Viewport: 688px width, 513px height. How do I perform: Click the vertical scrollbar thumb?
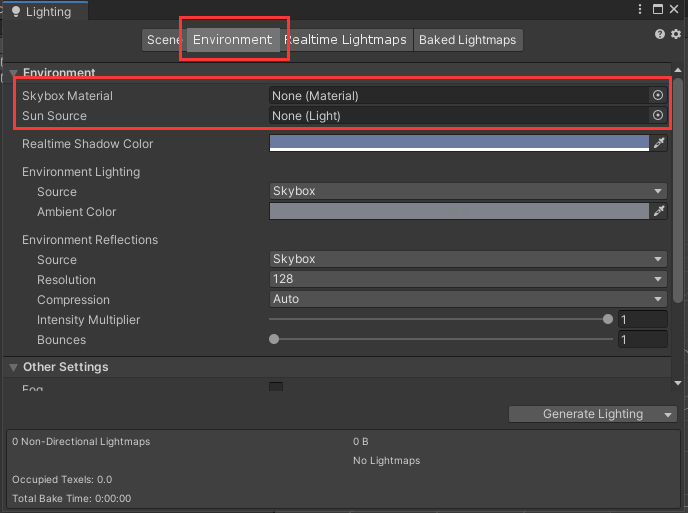678,190
